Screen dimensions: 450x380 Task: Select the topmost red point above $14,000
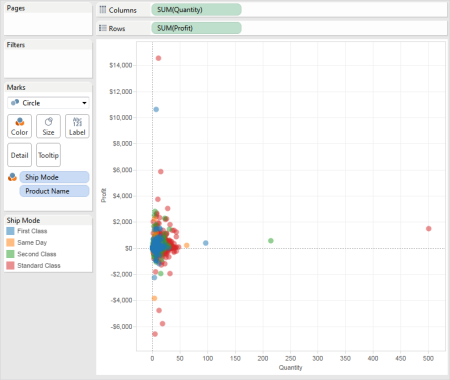tap(158, 58)
